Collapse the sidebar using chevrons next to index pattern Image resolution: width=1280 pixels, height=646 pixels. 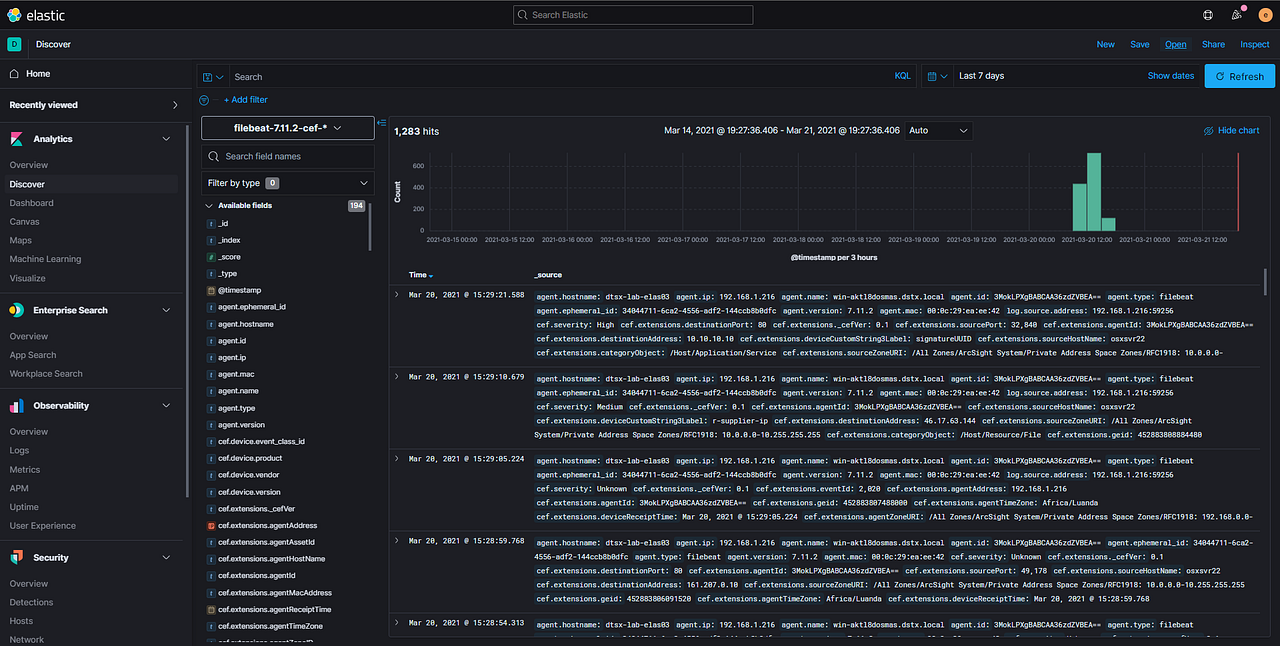coord(380,124)
